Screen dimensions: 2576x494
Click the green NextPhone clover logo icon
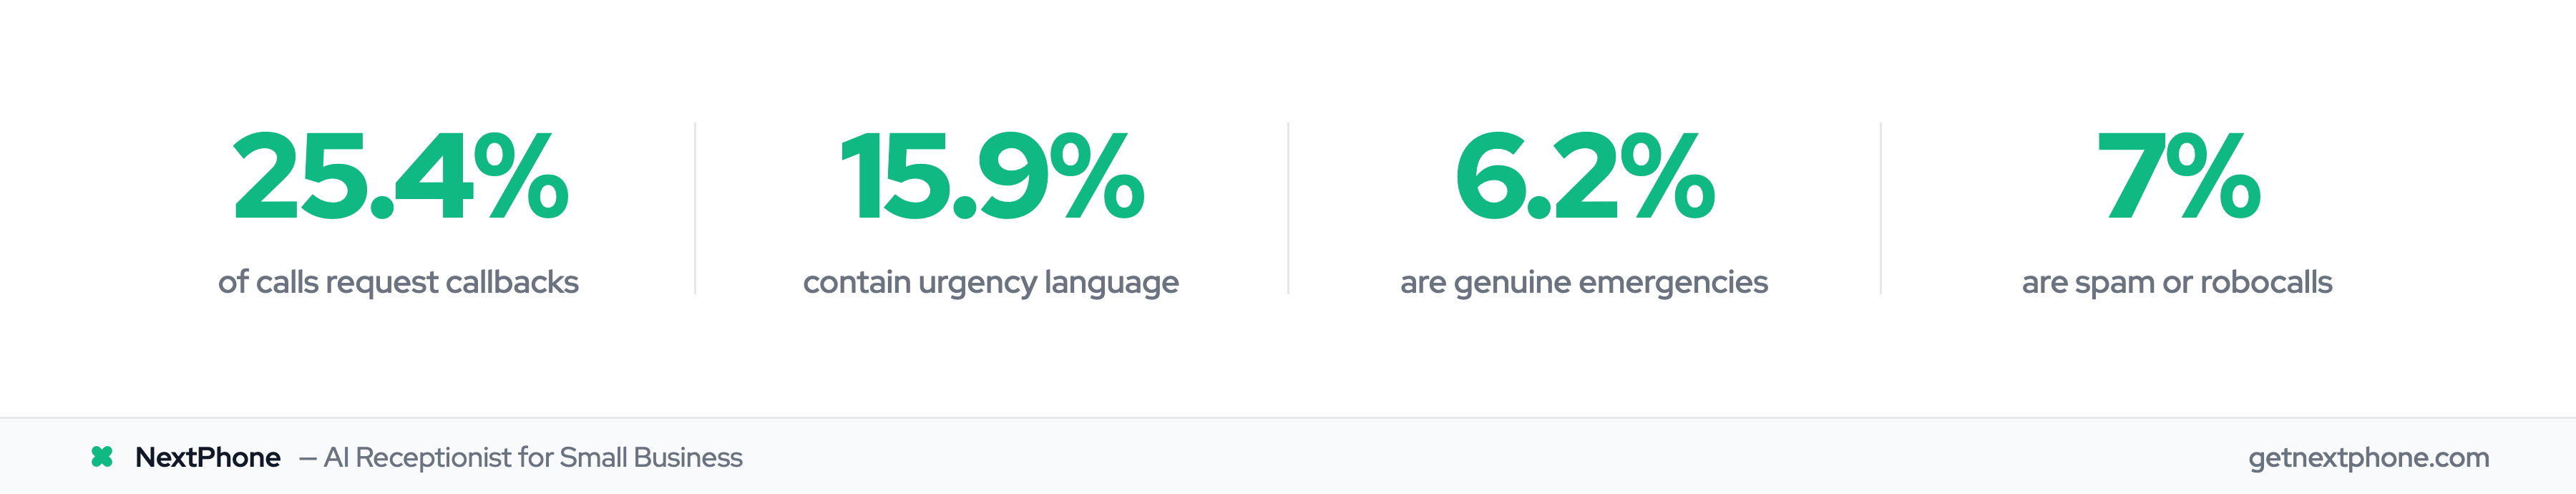(x=102, y=457)
